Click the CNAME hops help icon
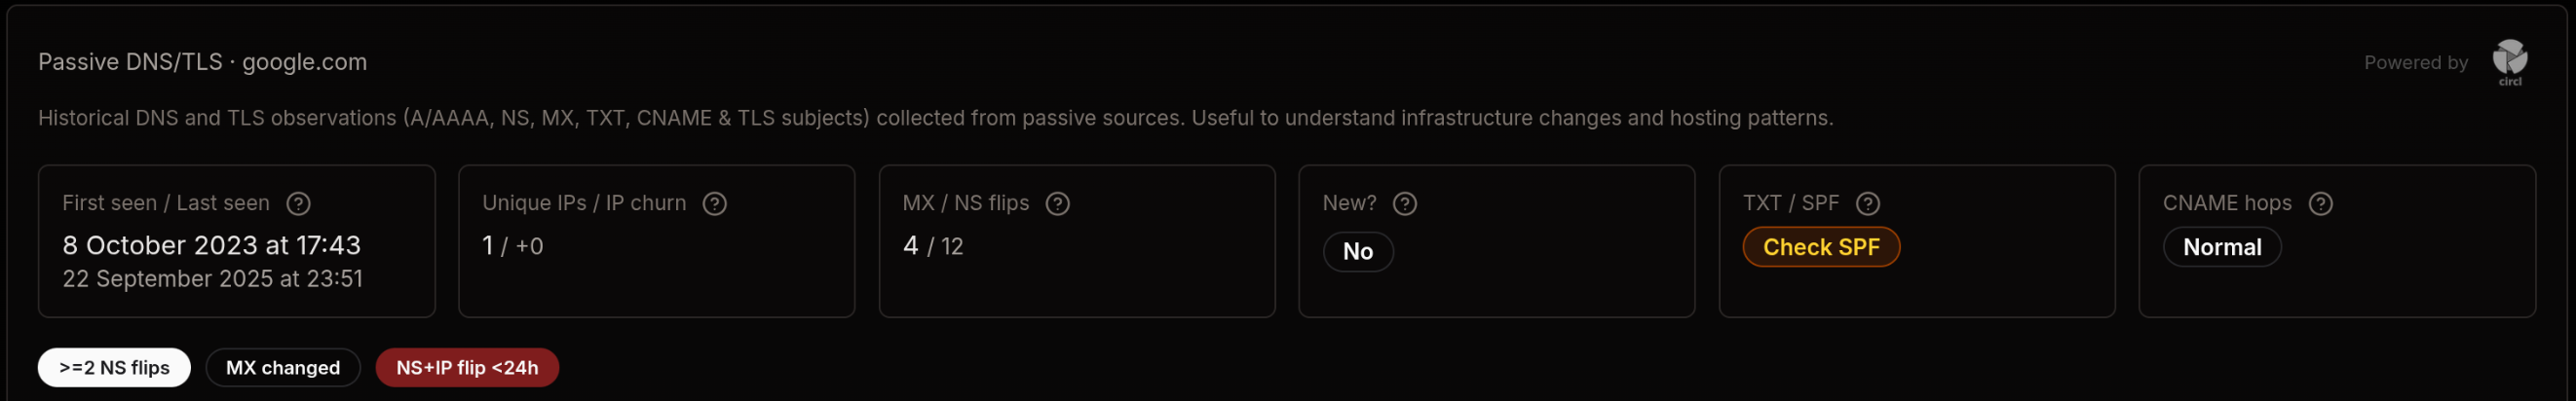 coord(2320,203)
